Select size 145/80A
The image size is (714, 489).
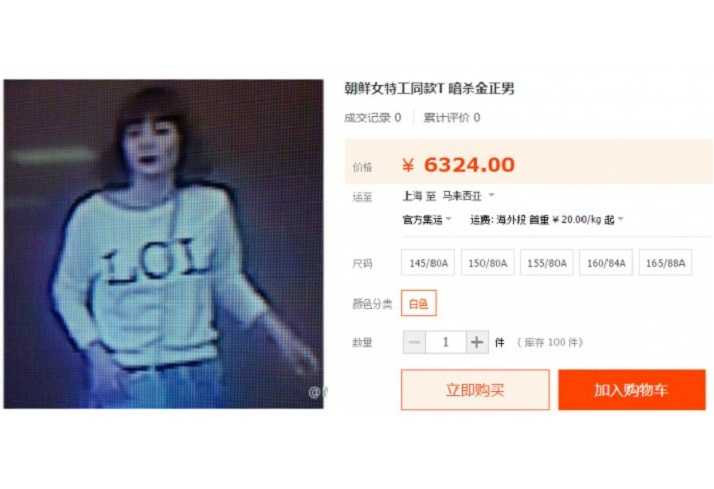pyautogui.click(x=428, y=263)
